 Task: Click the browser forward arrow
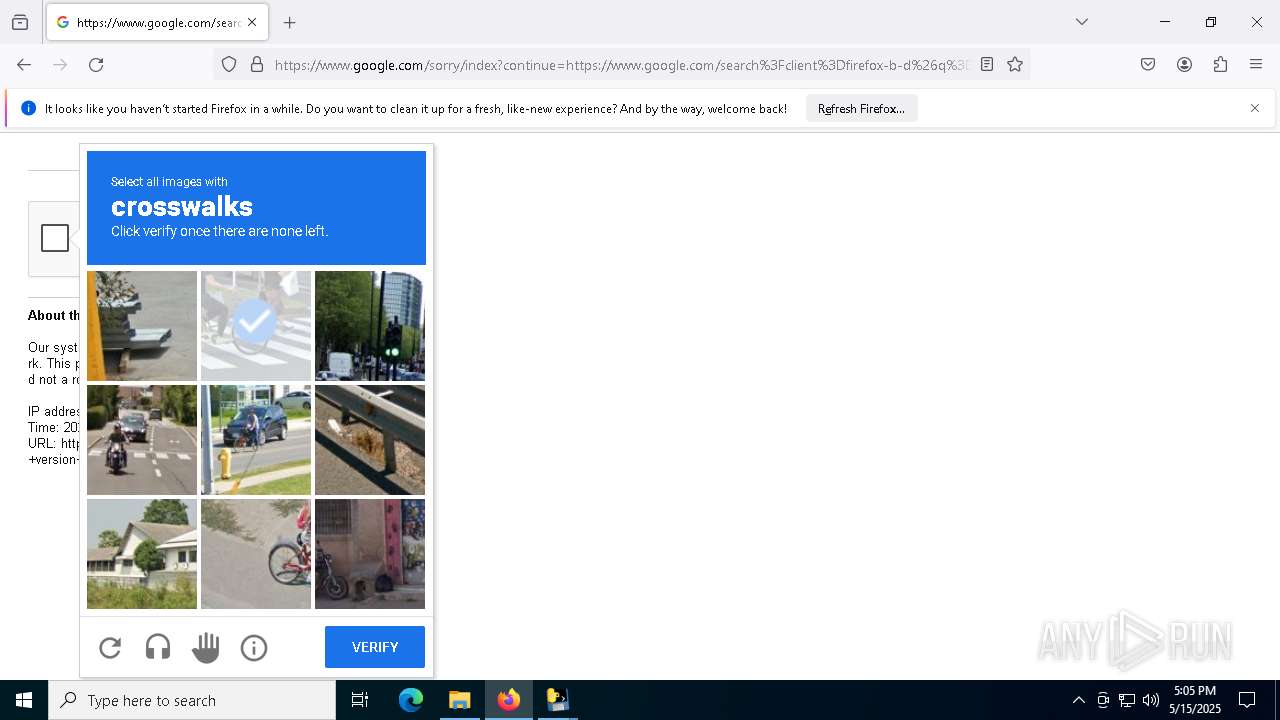(60, 64)
